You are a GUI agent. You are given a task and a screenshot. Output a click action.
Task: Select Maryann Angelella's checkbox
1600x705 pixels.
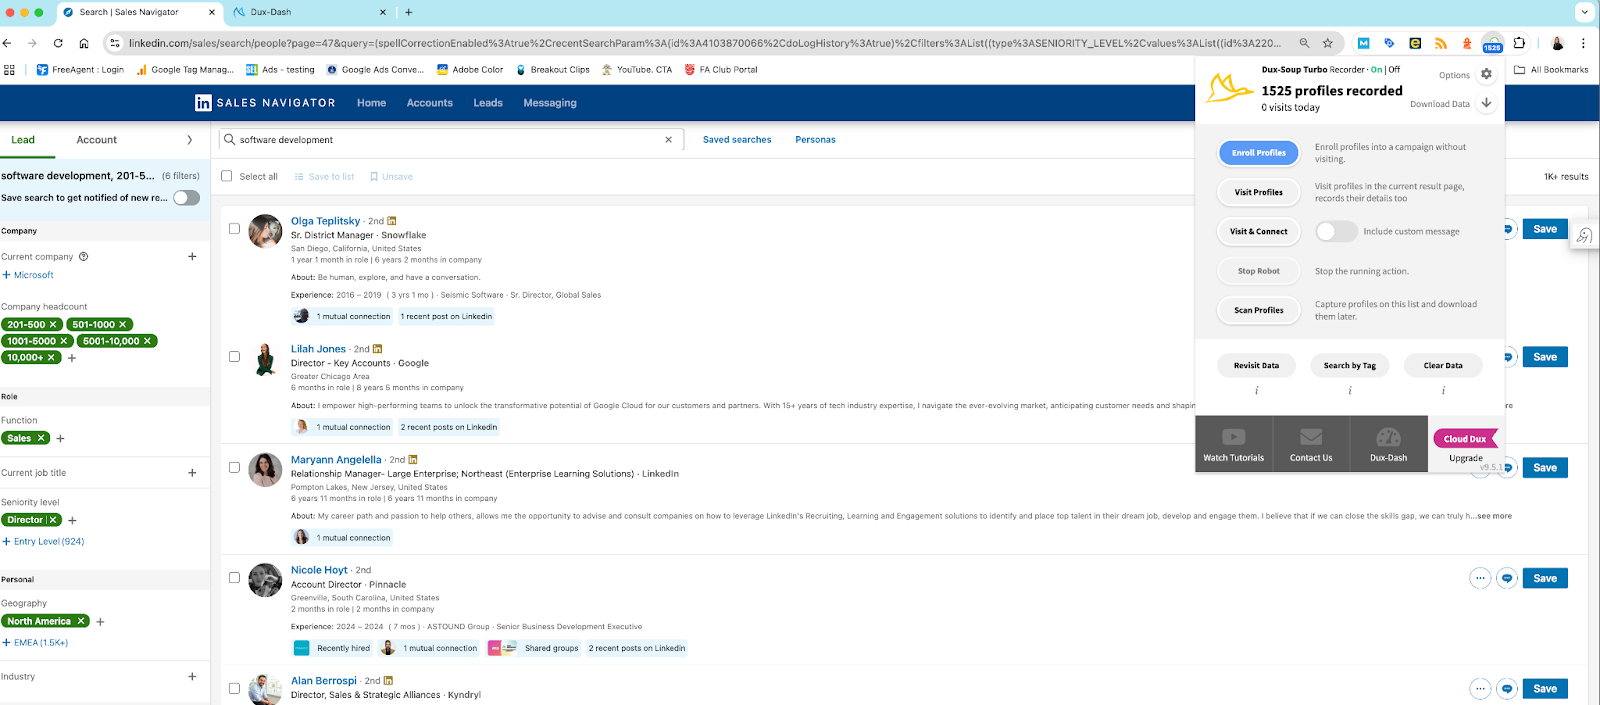point(234,467)
